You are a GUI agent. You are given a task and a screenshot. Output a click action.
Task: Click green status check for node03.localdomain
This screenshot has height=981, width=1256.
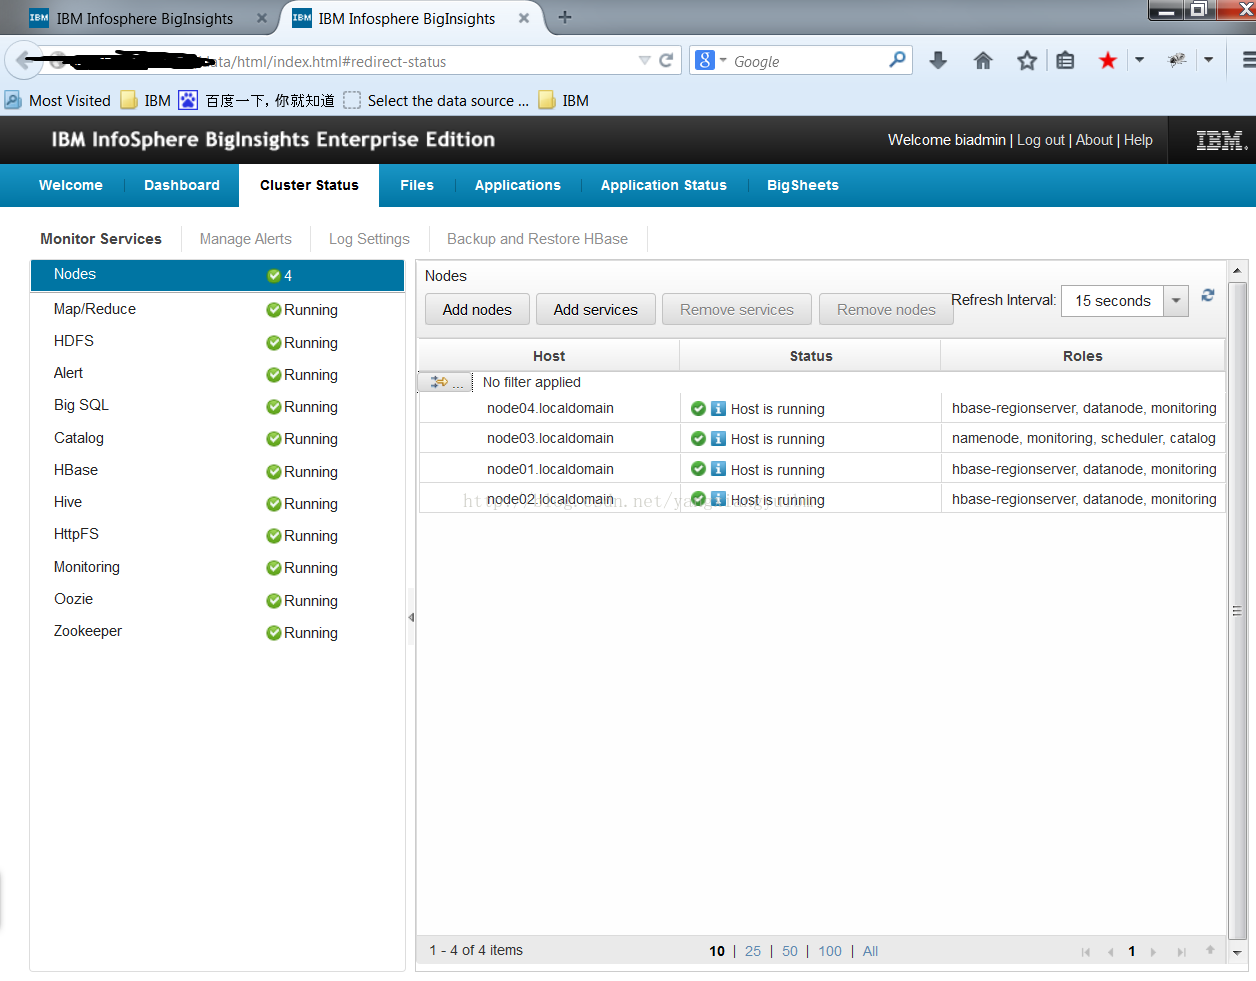coord(698,438)
